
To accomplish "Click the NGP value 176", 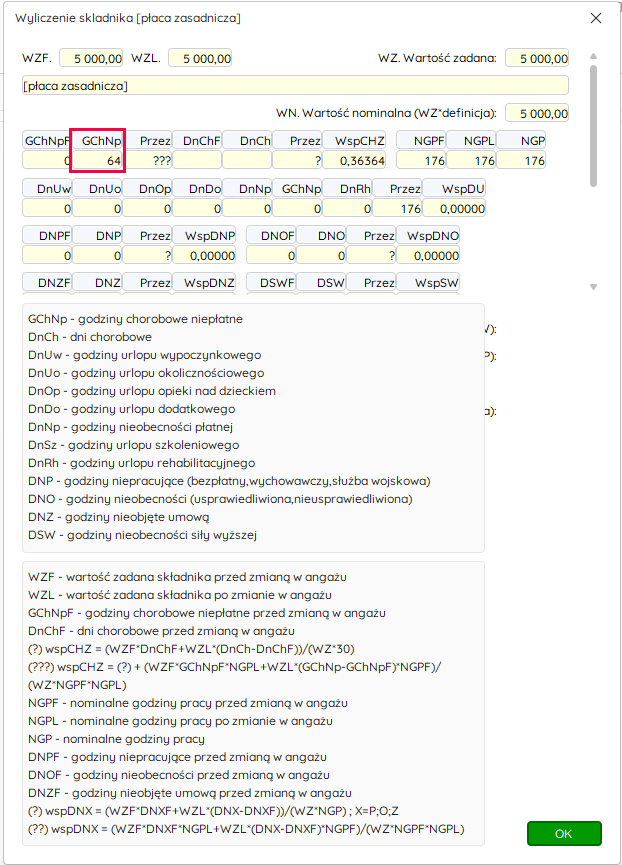I will [x=521, y=161].
